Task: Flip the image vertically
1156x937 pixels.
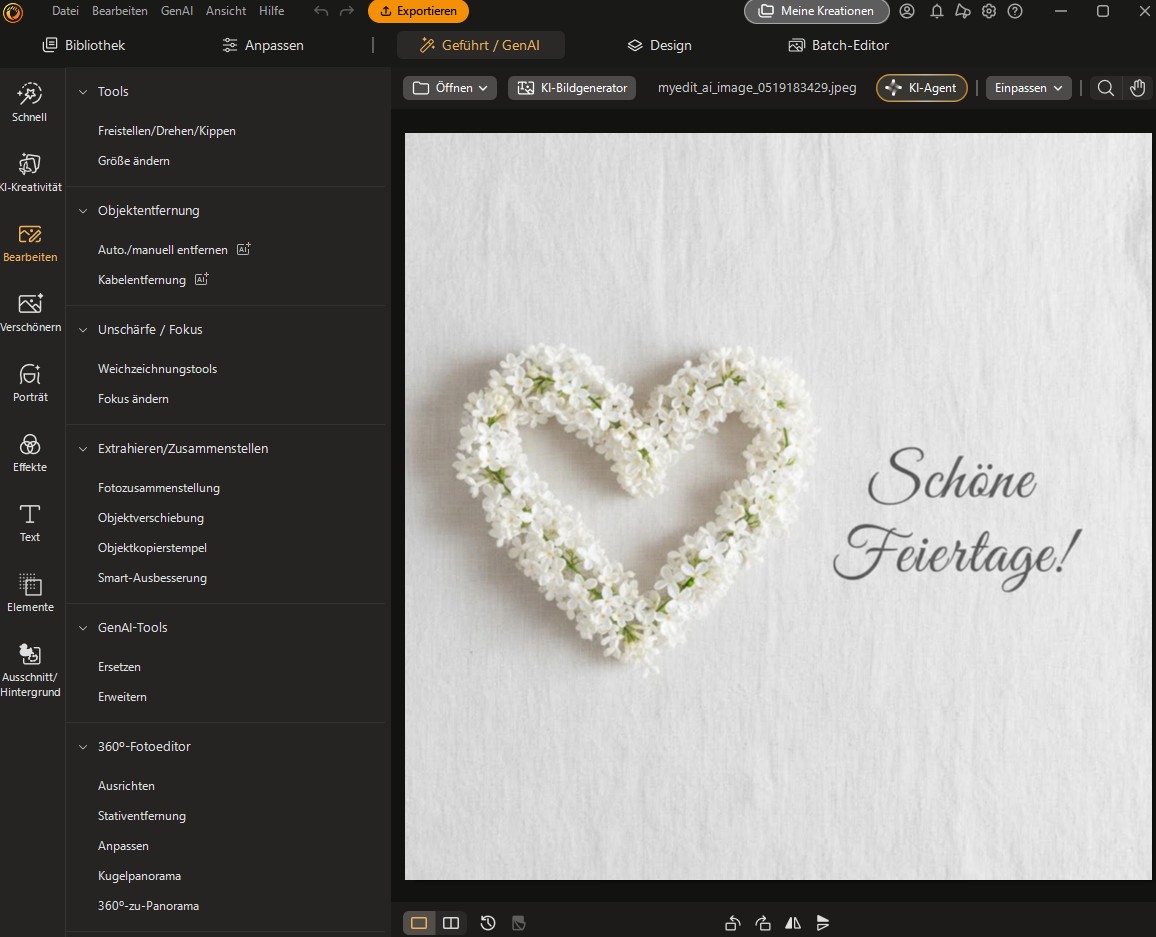Action: pyautogui.click(x=823, y=923)
